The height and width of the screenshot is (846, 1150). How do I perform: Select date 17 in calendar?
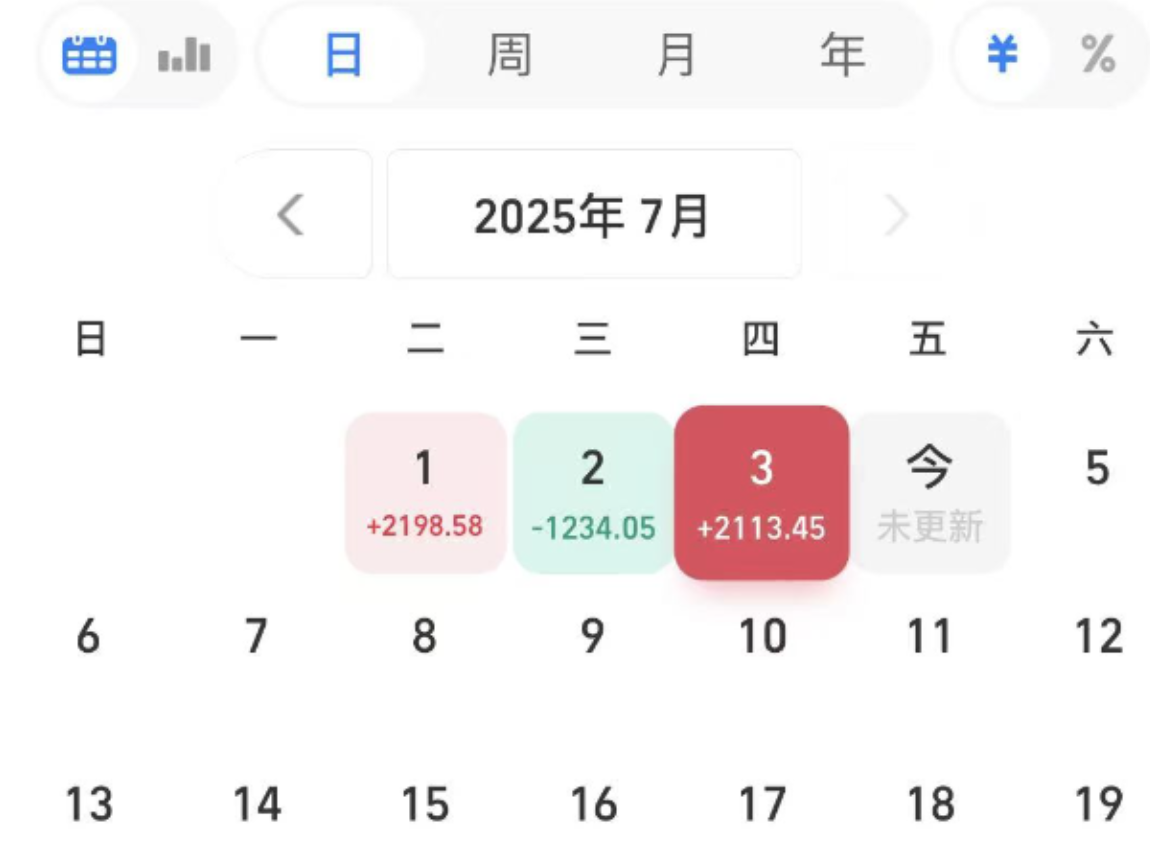coord(762,803)
